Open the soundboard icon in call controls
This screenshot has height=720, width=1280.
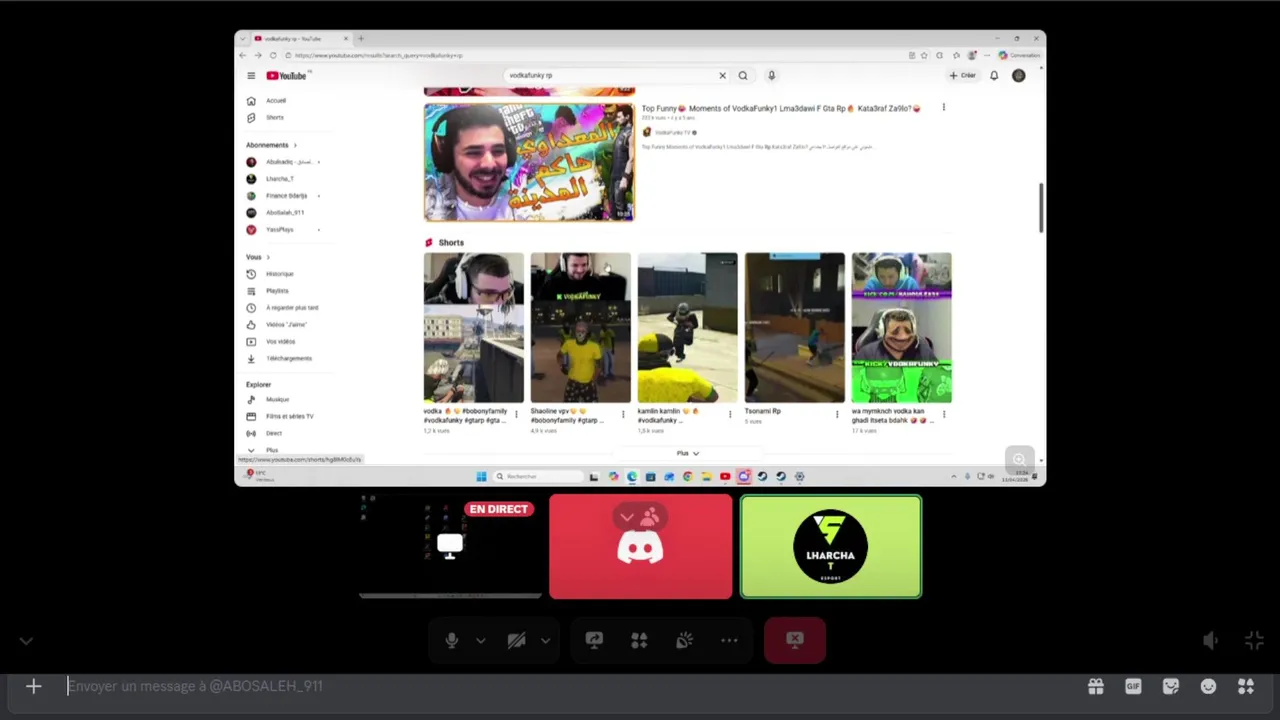(x=684, y=641)
